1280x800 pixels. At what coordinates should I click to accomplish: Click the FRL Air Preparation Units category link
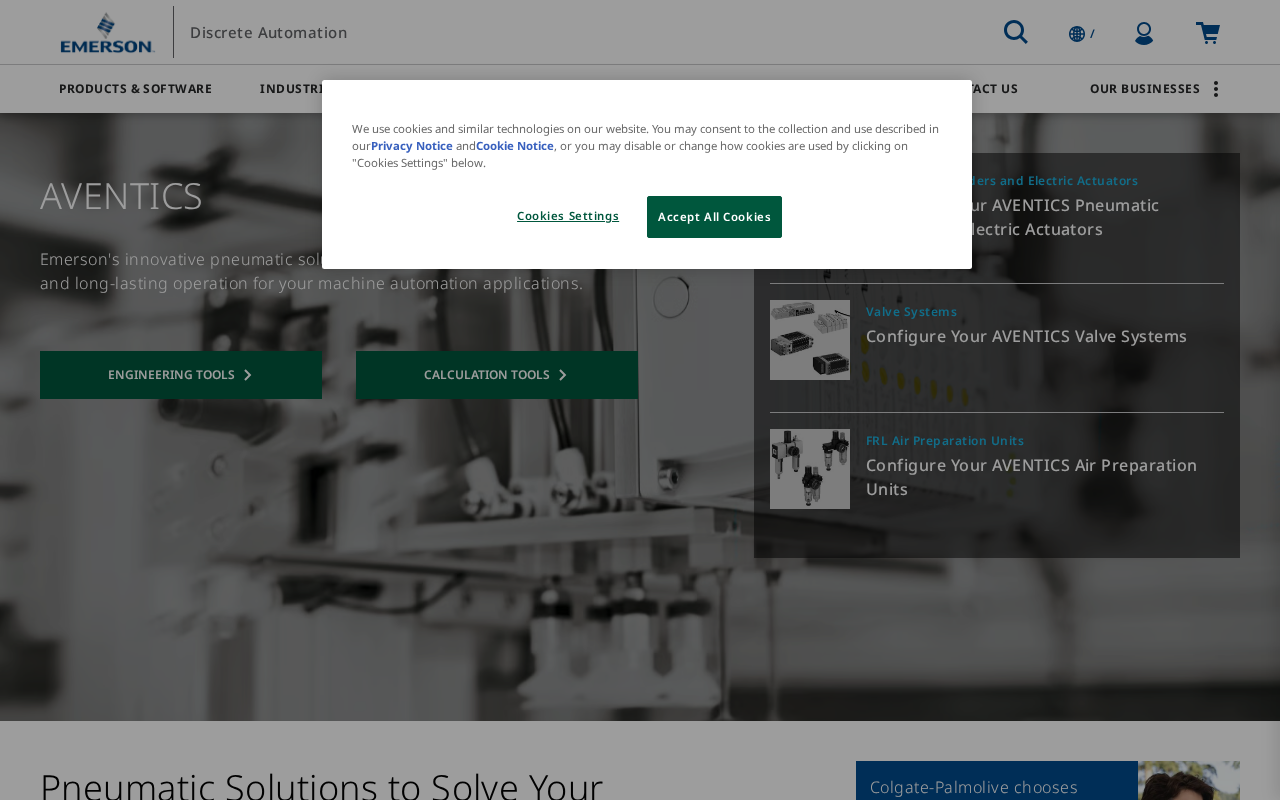pos(945,441)
